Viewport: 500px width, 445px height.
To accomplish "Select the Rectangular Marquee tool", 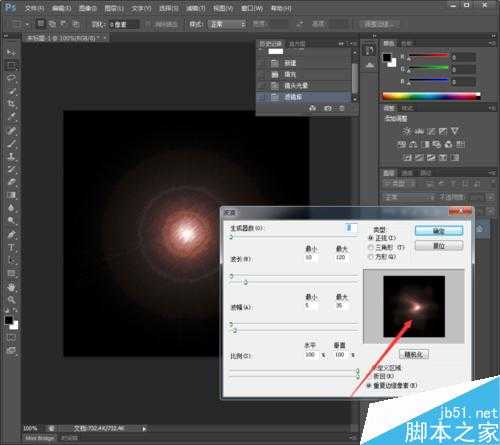I will [11, 65].
